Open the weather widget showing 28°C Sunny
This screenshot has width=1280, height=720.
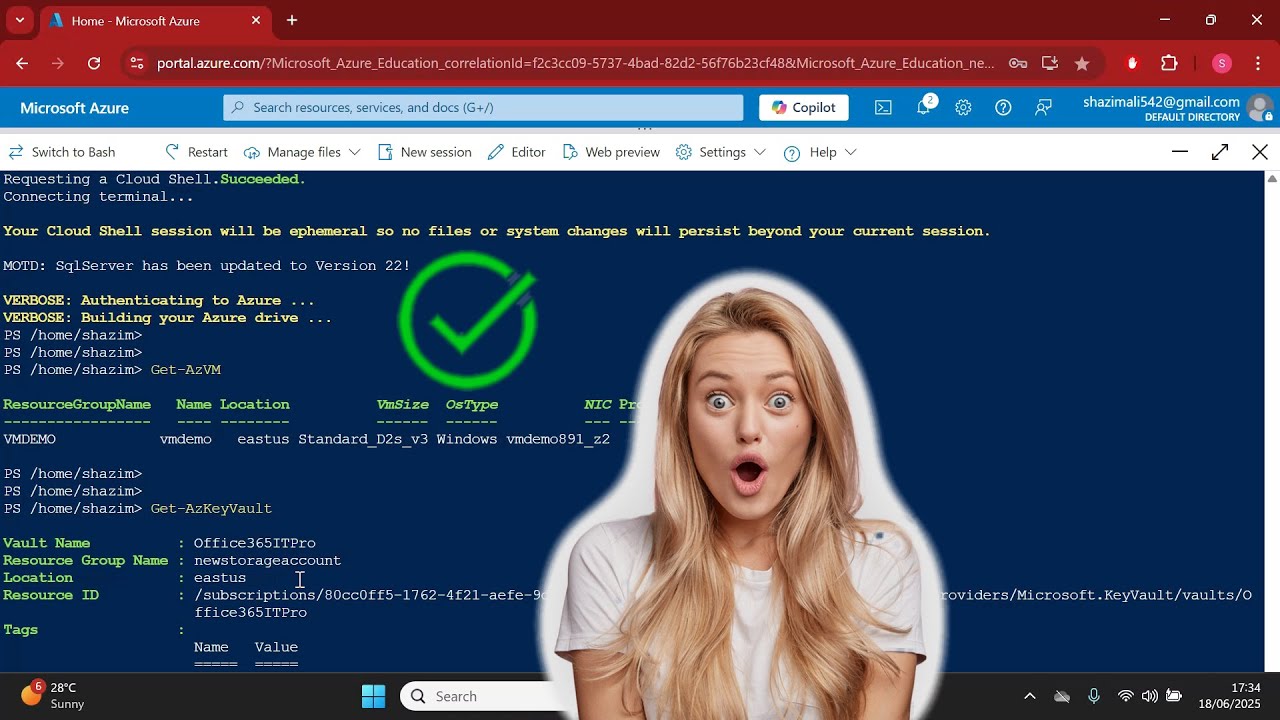click(52, 695)
